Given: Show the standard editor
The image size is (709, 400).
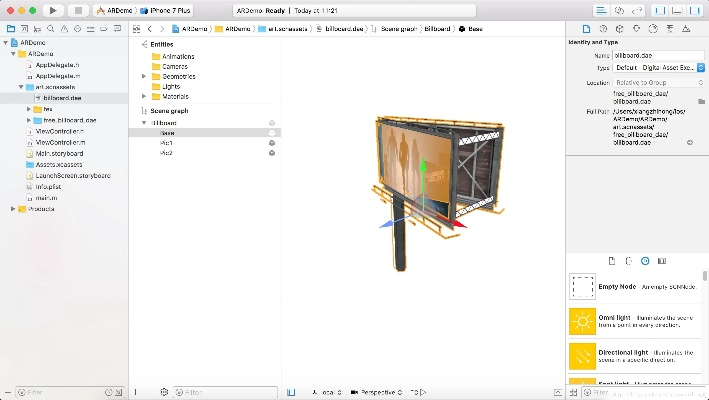Looking at the screenshot, I should point(601,10).
